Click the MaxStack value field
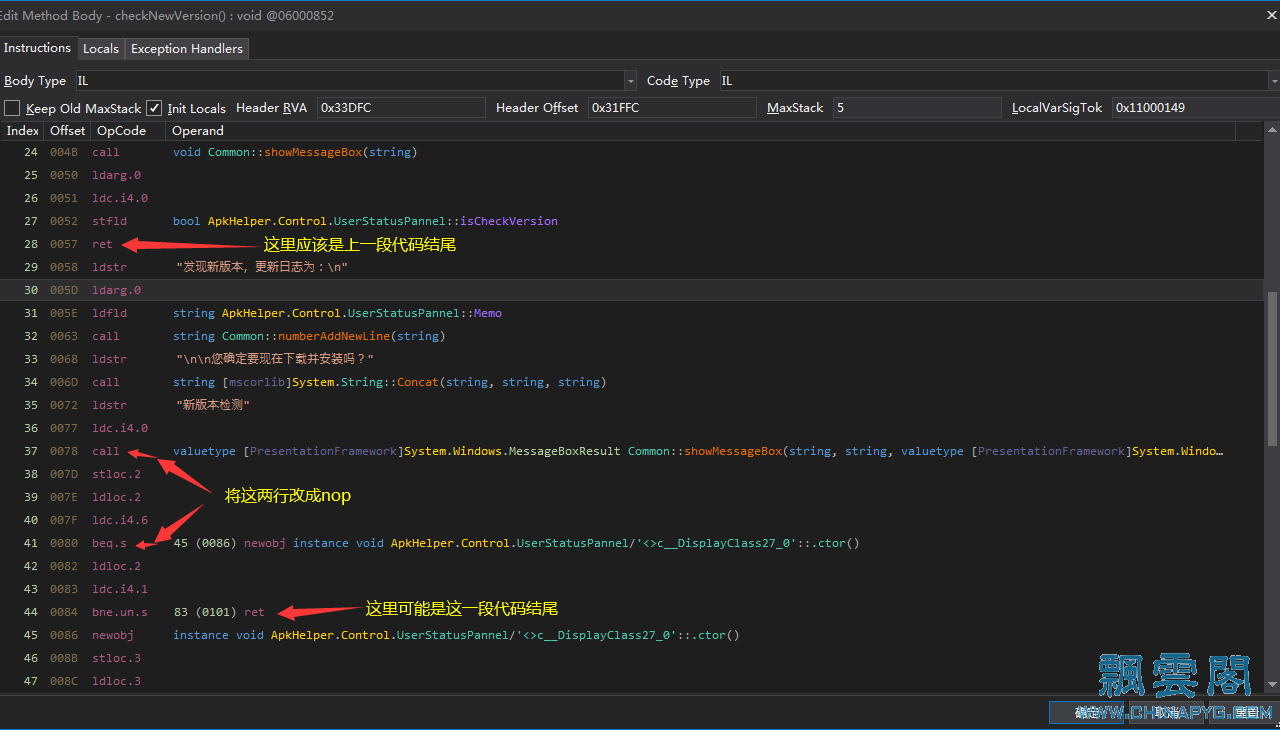Image resolution: width=1280 pixels, height=730 pixels. click(917, 108)
